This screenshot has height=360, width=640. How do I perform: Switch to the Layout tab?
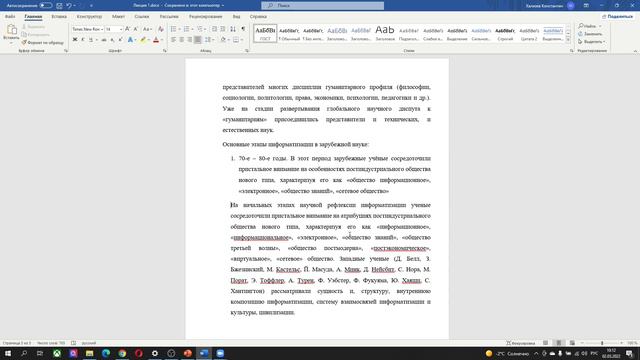118,16
